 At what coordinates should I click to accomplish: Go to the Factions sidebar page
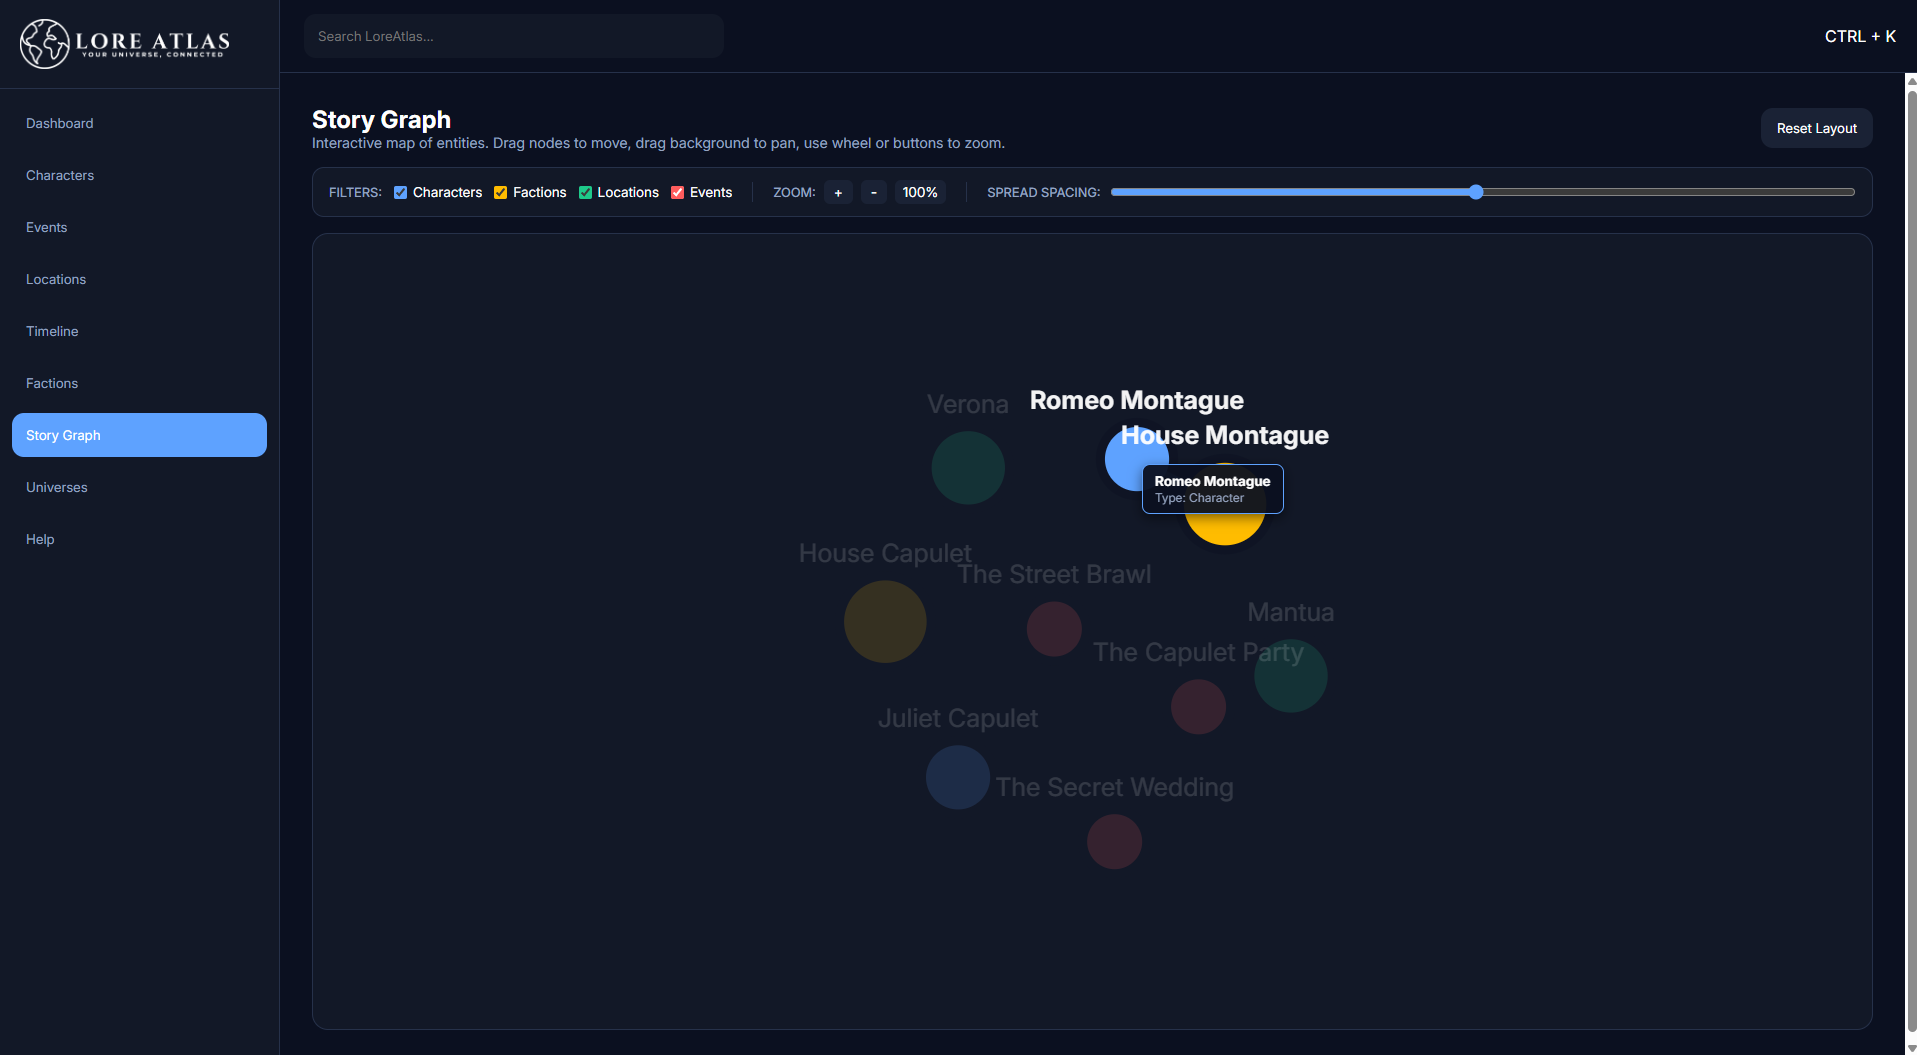tap(139, 383)
